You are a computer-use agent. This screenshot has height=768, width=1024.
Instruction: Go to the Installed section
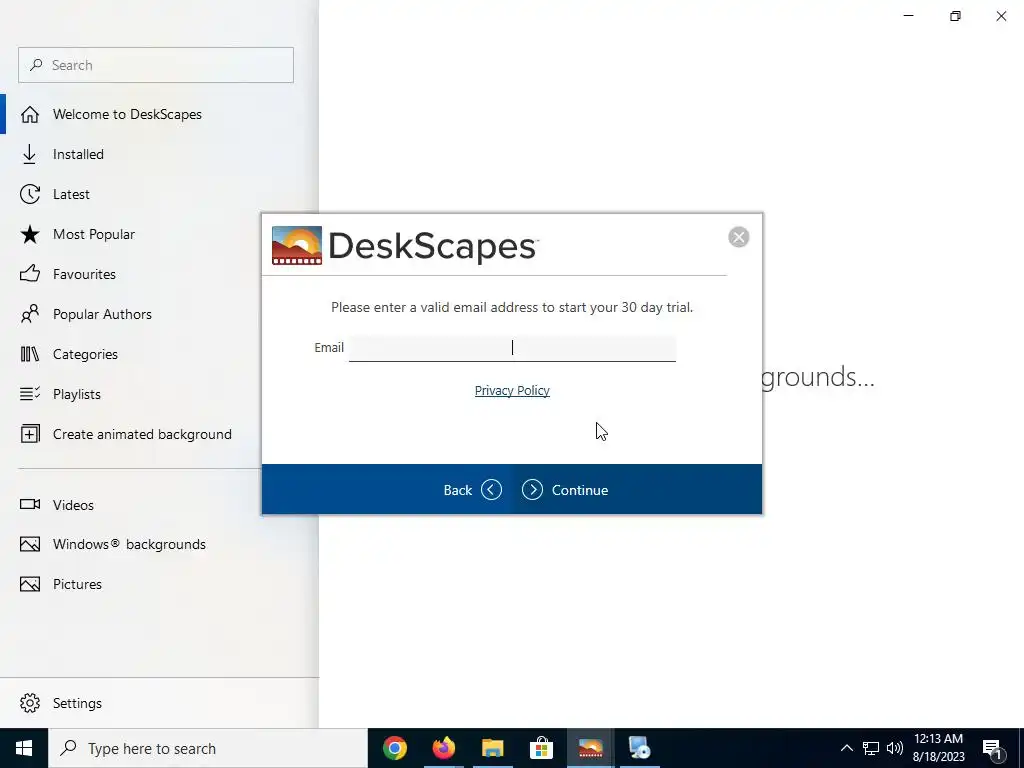(x=78, y=154)
